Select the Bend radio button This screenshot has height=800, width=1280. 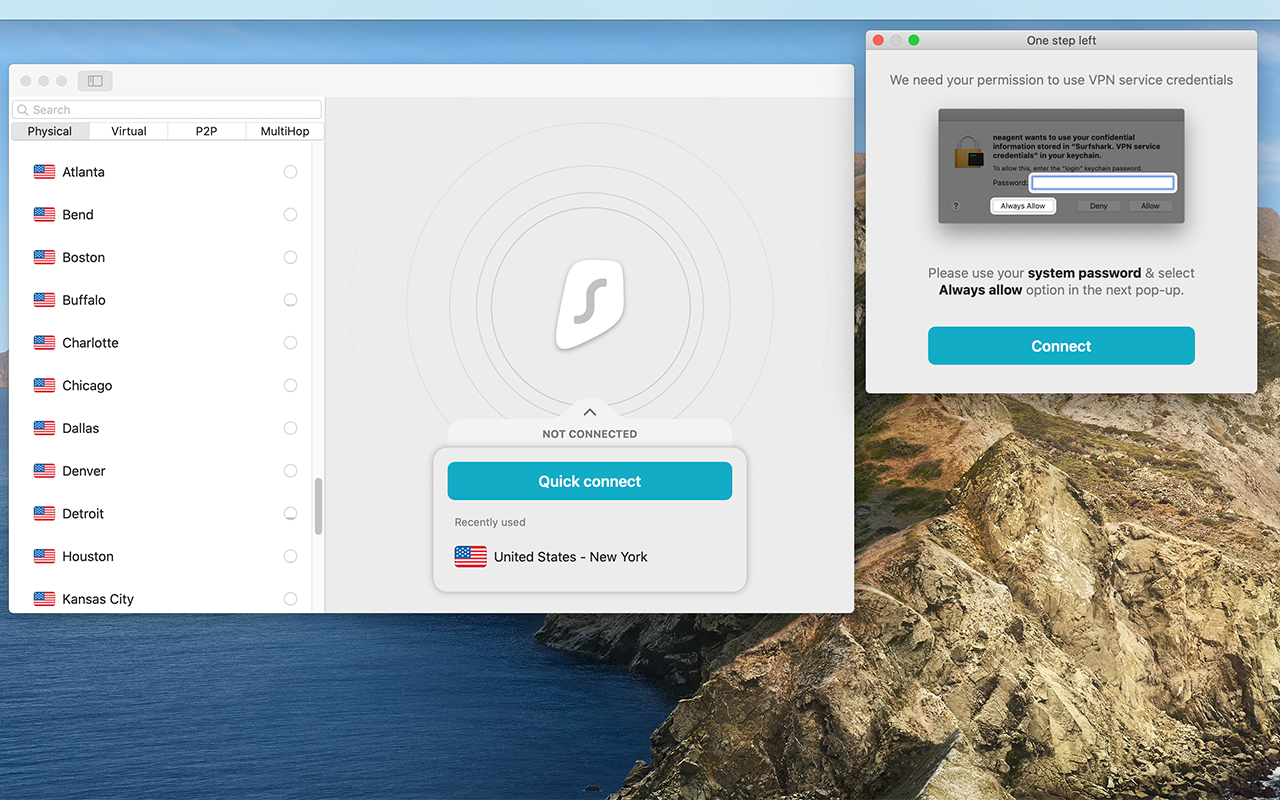click(290, 215)
